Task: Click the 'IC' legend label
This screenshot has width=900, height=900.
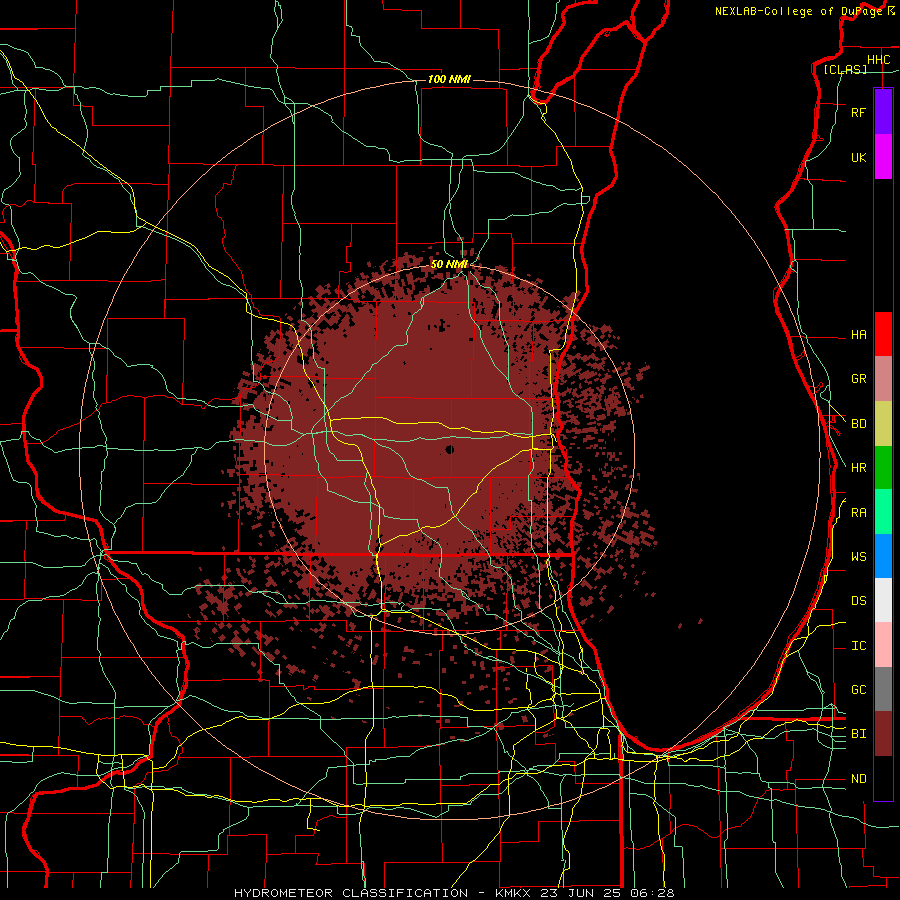Action: coord(859,646)
